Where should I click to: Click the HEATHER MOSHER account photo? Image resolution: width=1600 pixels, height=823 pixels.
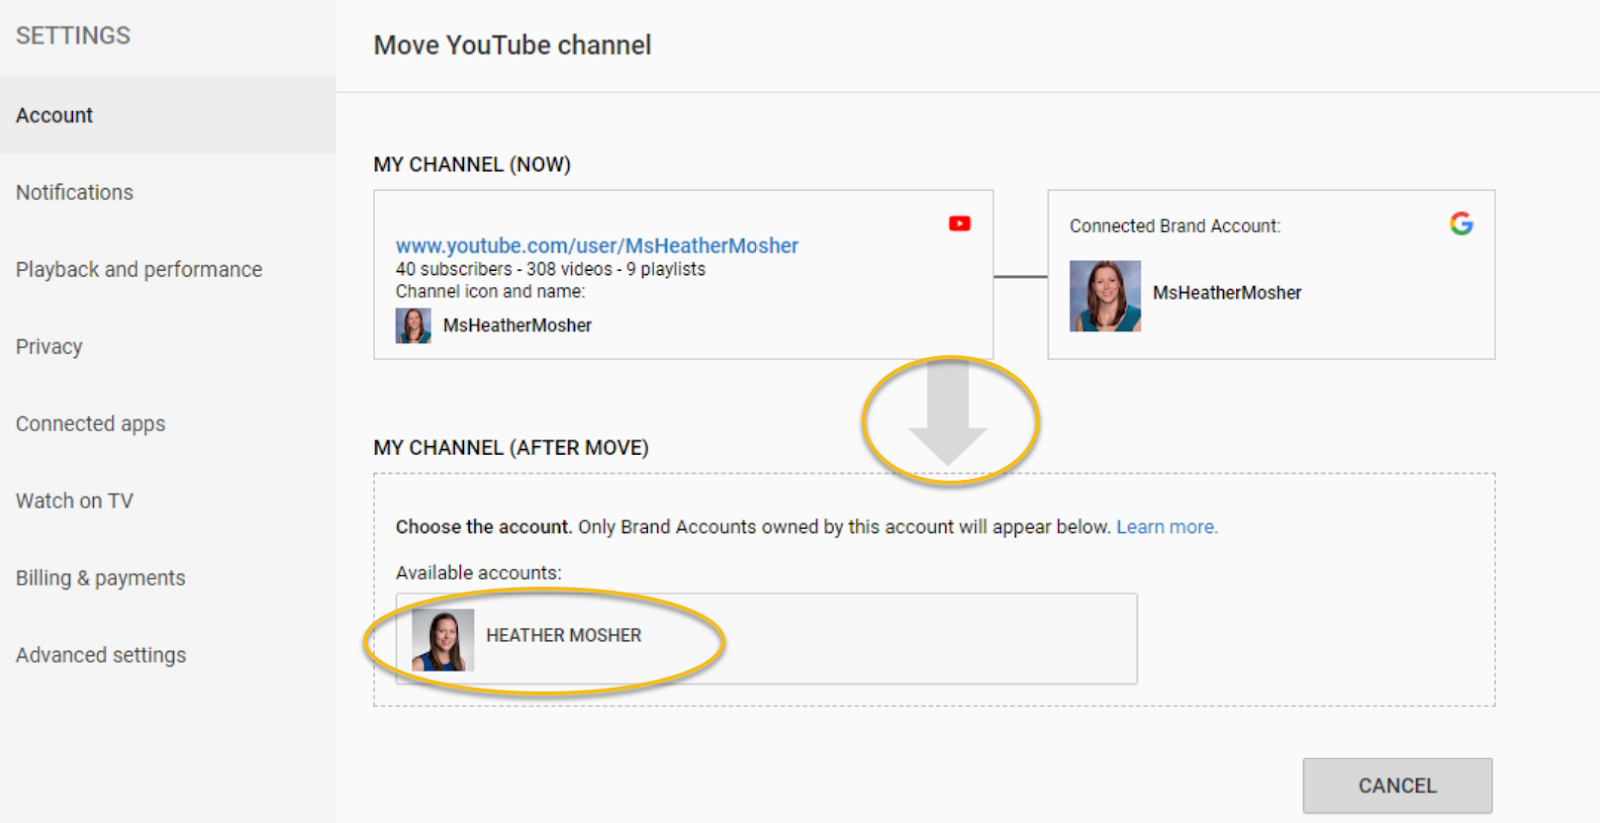tap(443, 640)
